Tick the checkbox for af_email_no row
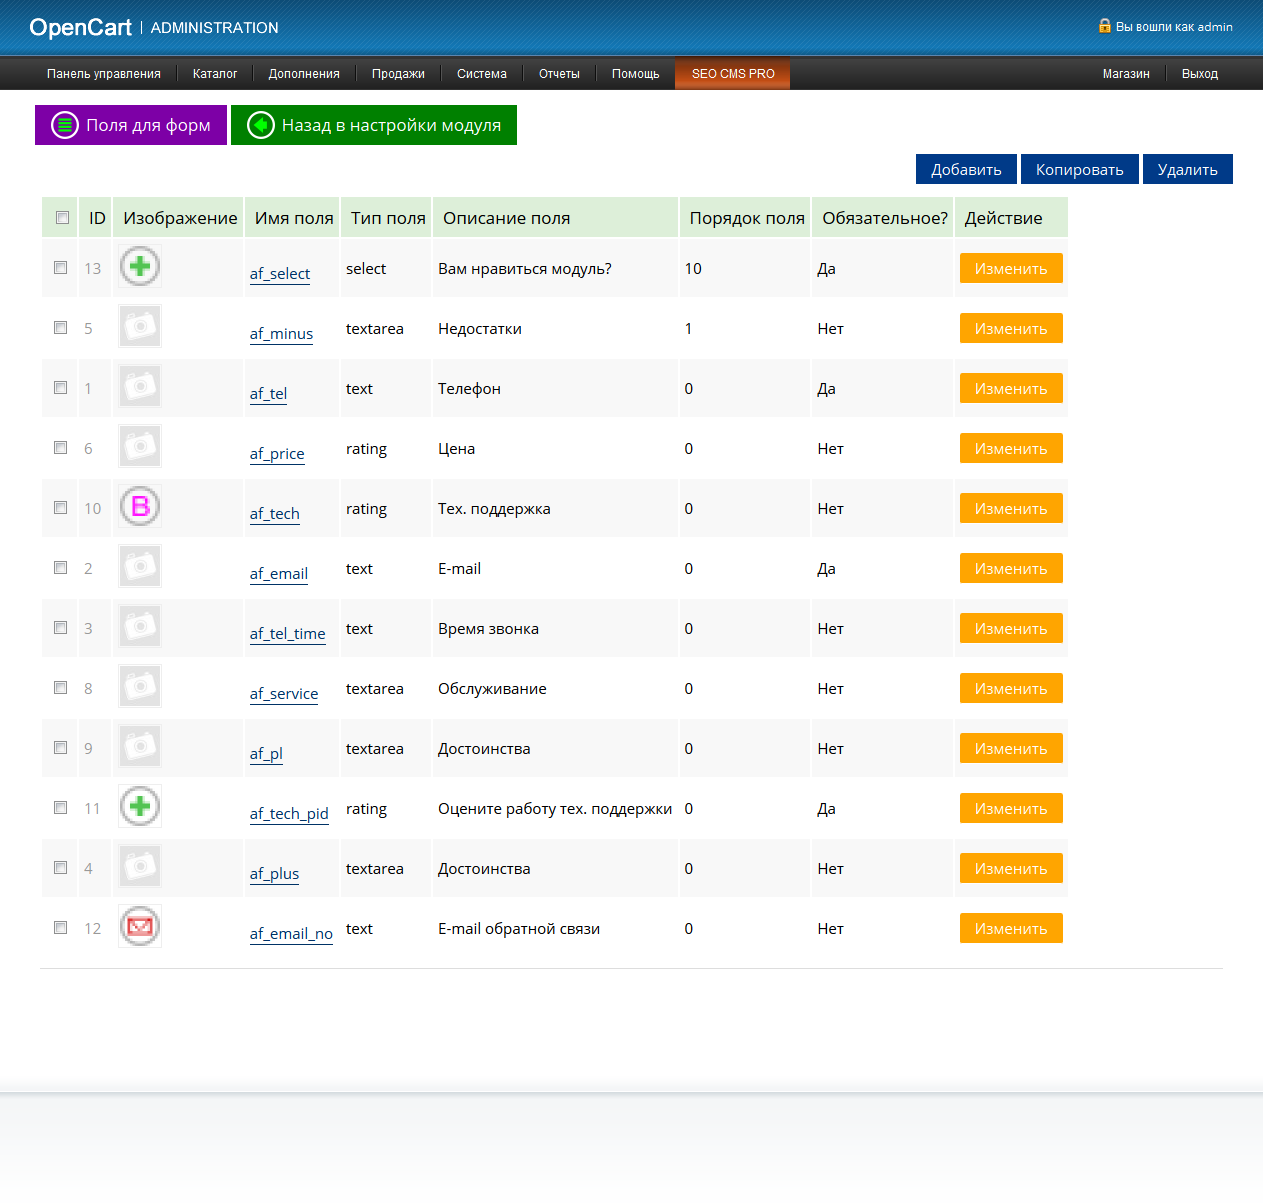1263x1204 pixels. coord(61,928)
